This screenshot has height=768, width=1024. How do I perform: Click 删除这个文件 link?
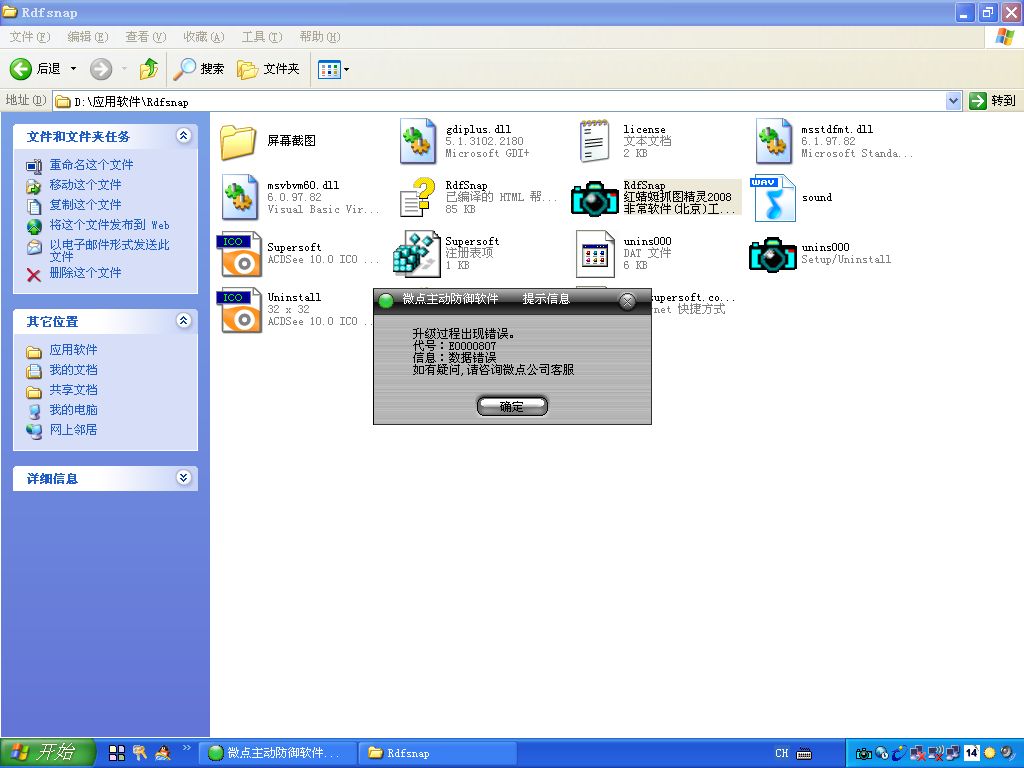coord(86,273)
